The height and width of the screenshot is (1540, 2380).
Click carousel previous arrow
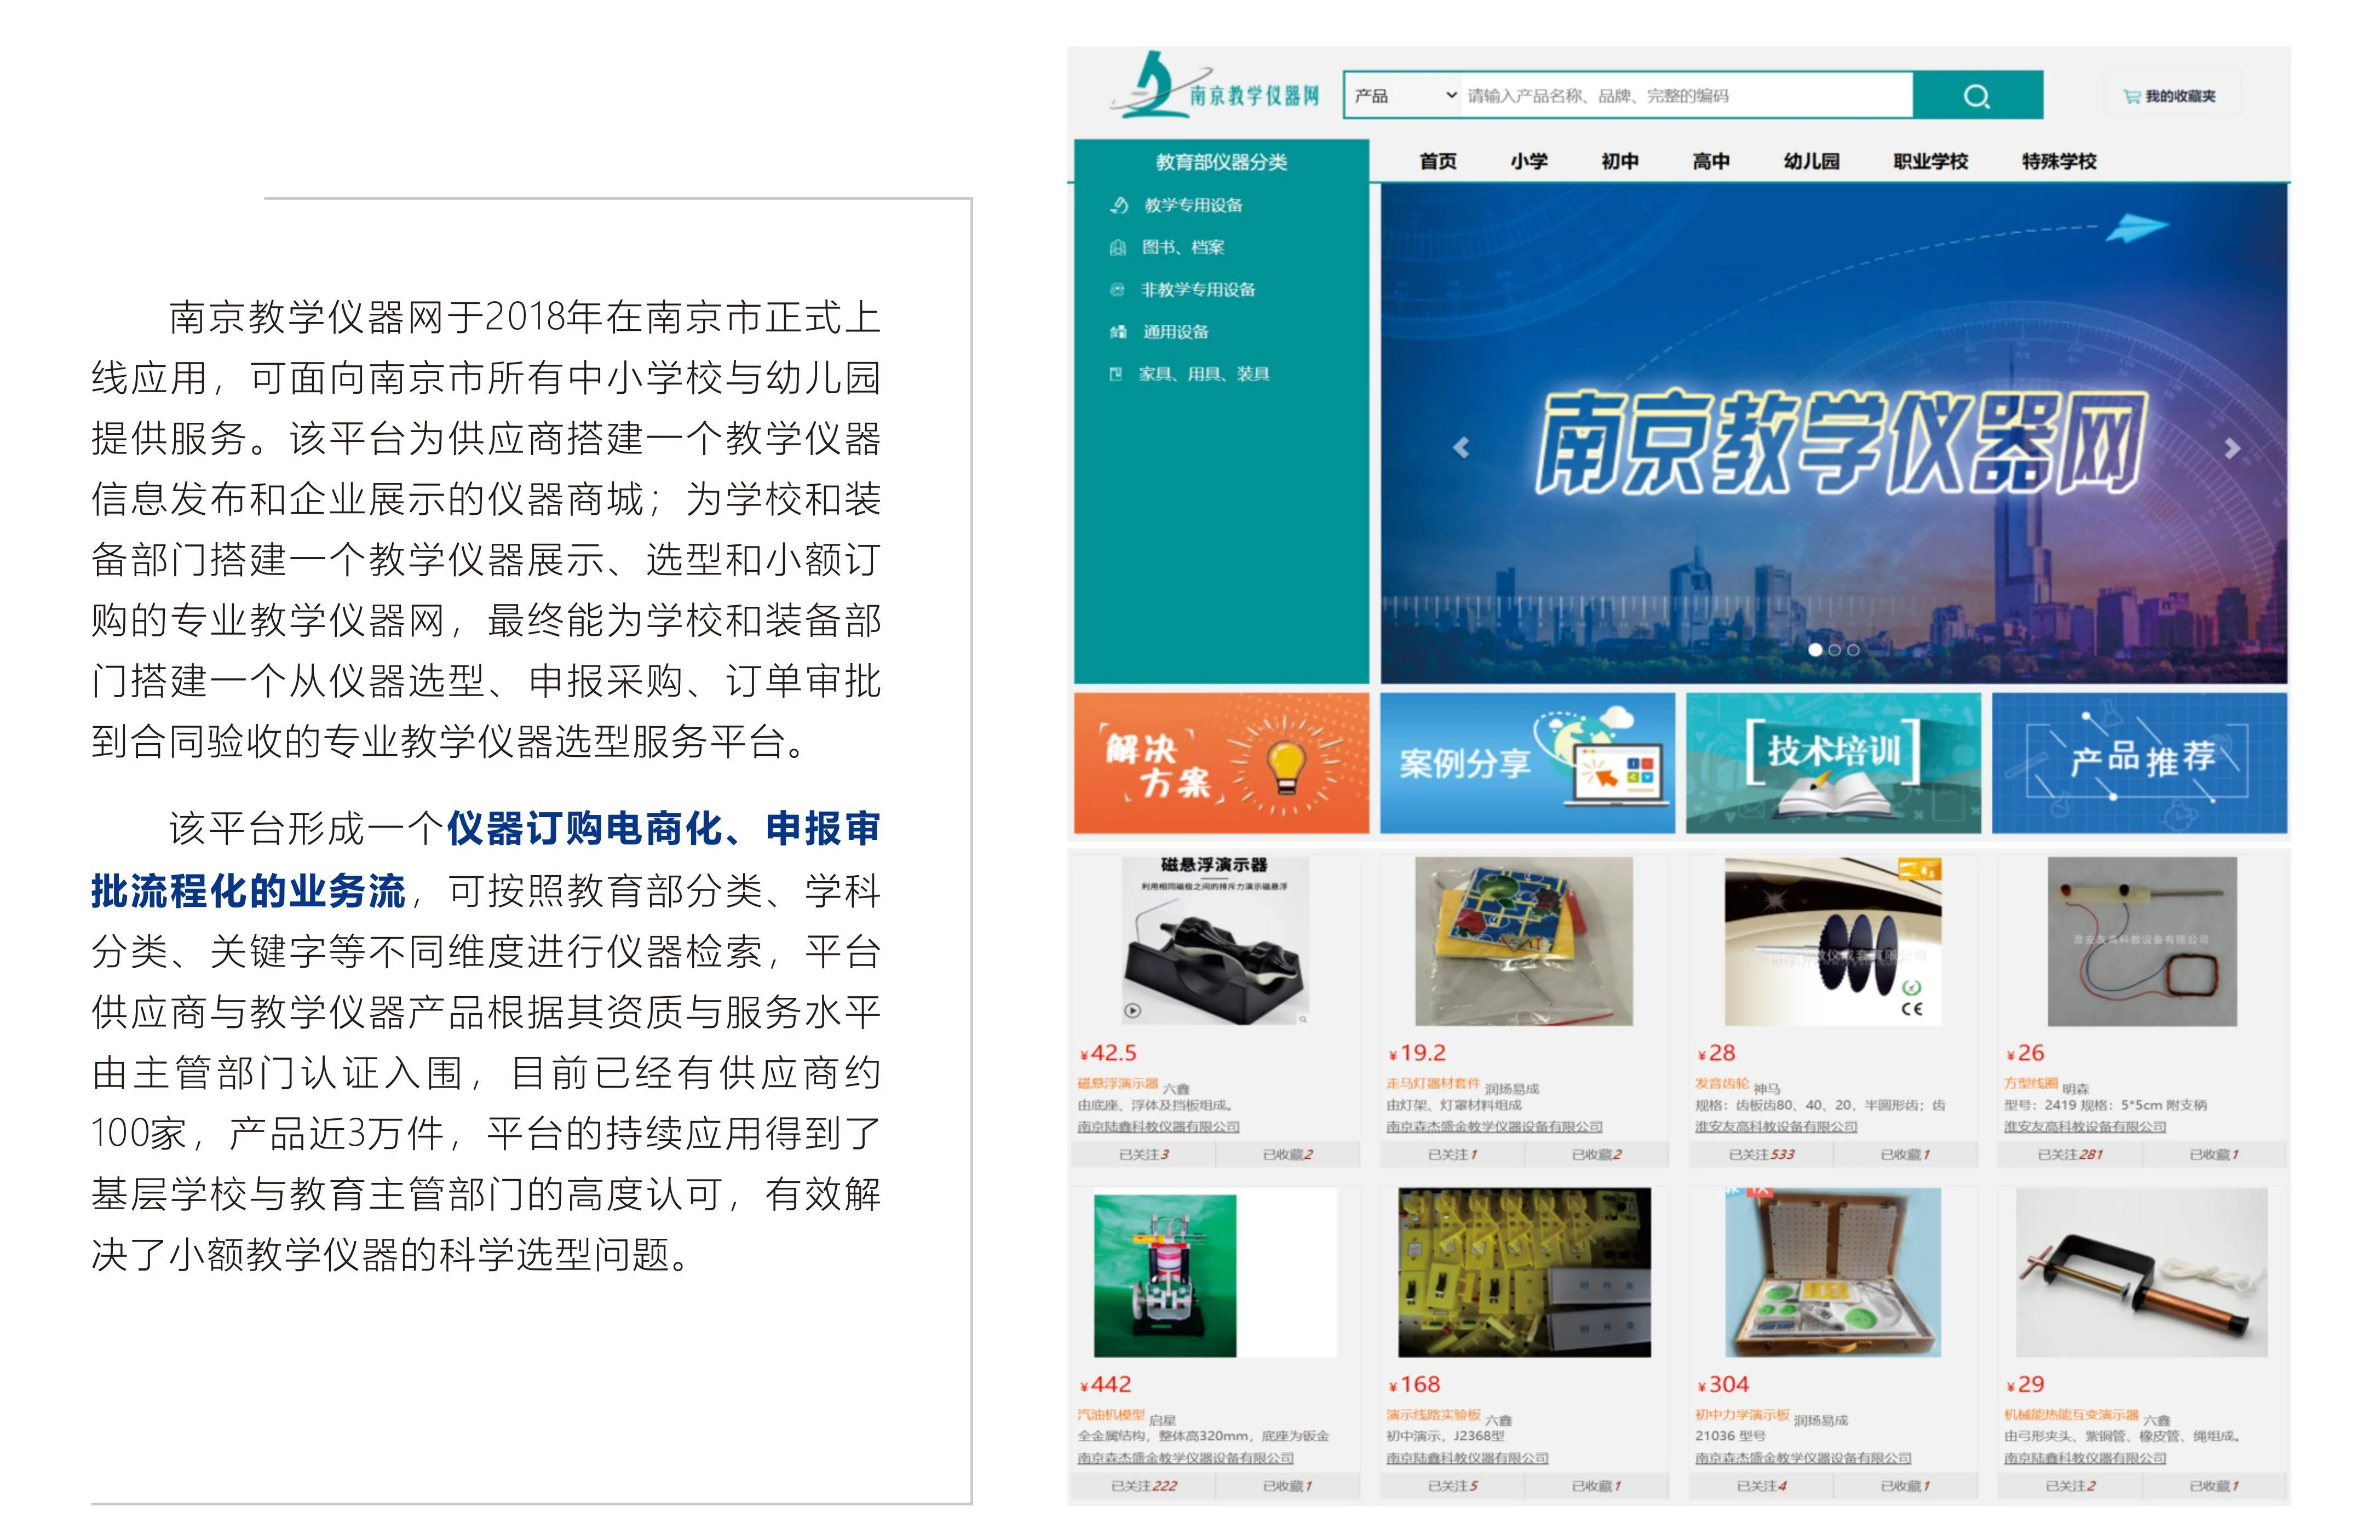(x=1461, y=448)
